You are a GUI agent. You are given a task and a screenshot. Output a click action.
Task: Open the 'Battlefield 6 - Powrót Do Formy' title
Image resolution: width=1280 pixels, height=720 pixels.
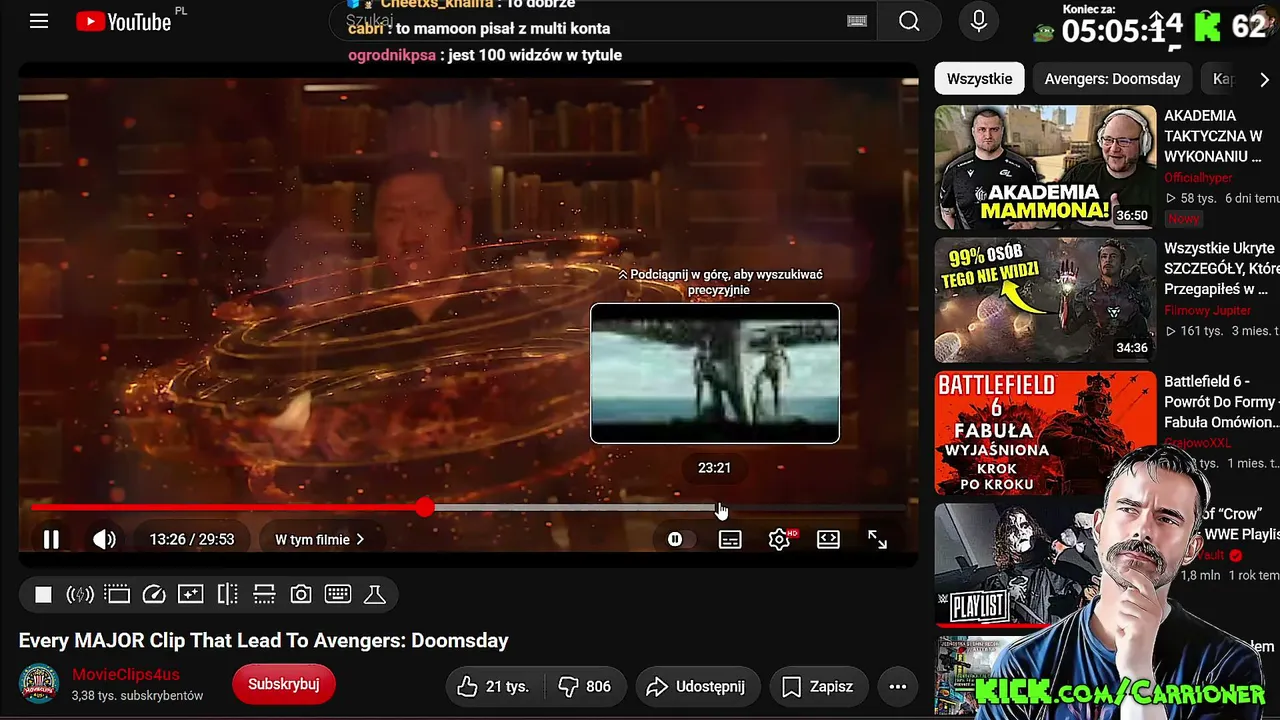tap(1221, 401)
